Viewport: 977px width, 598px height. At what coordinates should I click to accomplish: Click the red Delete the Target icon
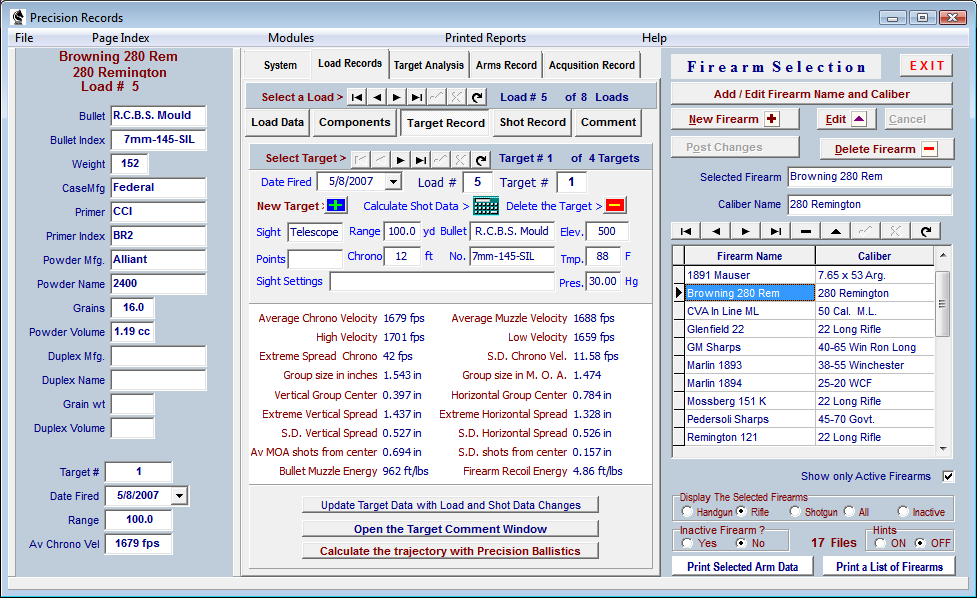coord(614,206)
